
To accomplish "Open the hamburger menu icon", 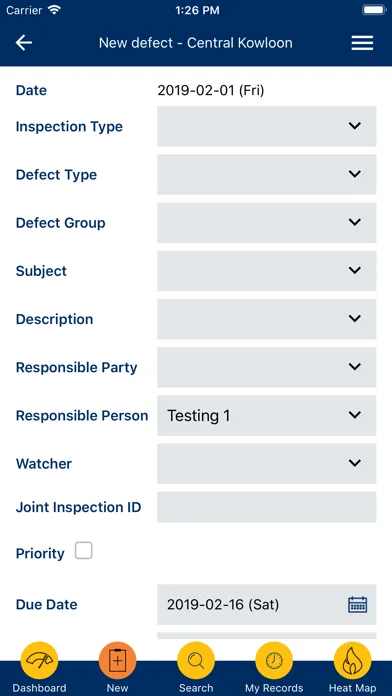I will tap(362, 43).
